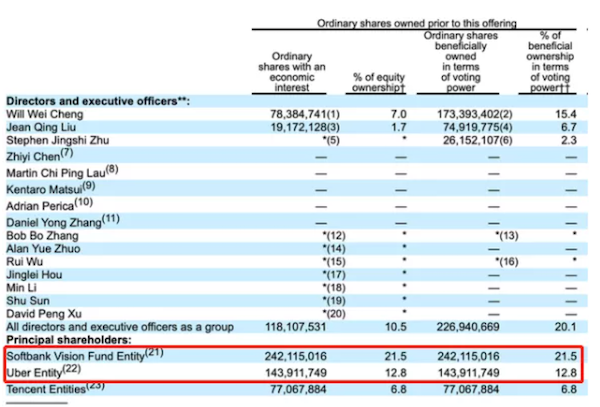The image size is (600, 407).
Task: Select the name Shu Sun
Action: tap(28, 301)
